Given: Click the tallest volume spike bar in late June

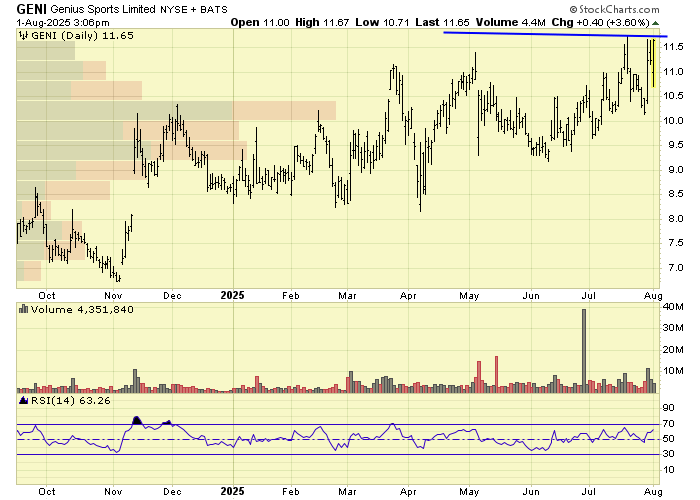Looking at the screenshot, I should pyautogui.click(x=584, y=350).
